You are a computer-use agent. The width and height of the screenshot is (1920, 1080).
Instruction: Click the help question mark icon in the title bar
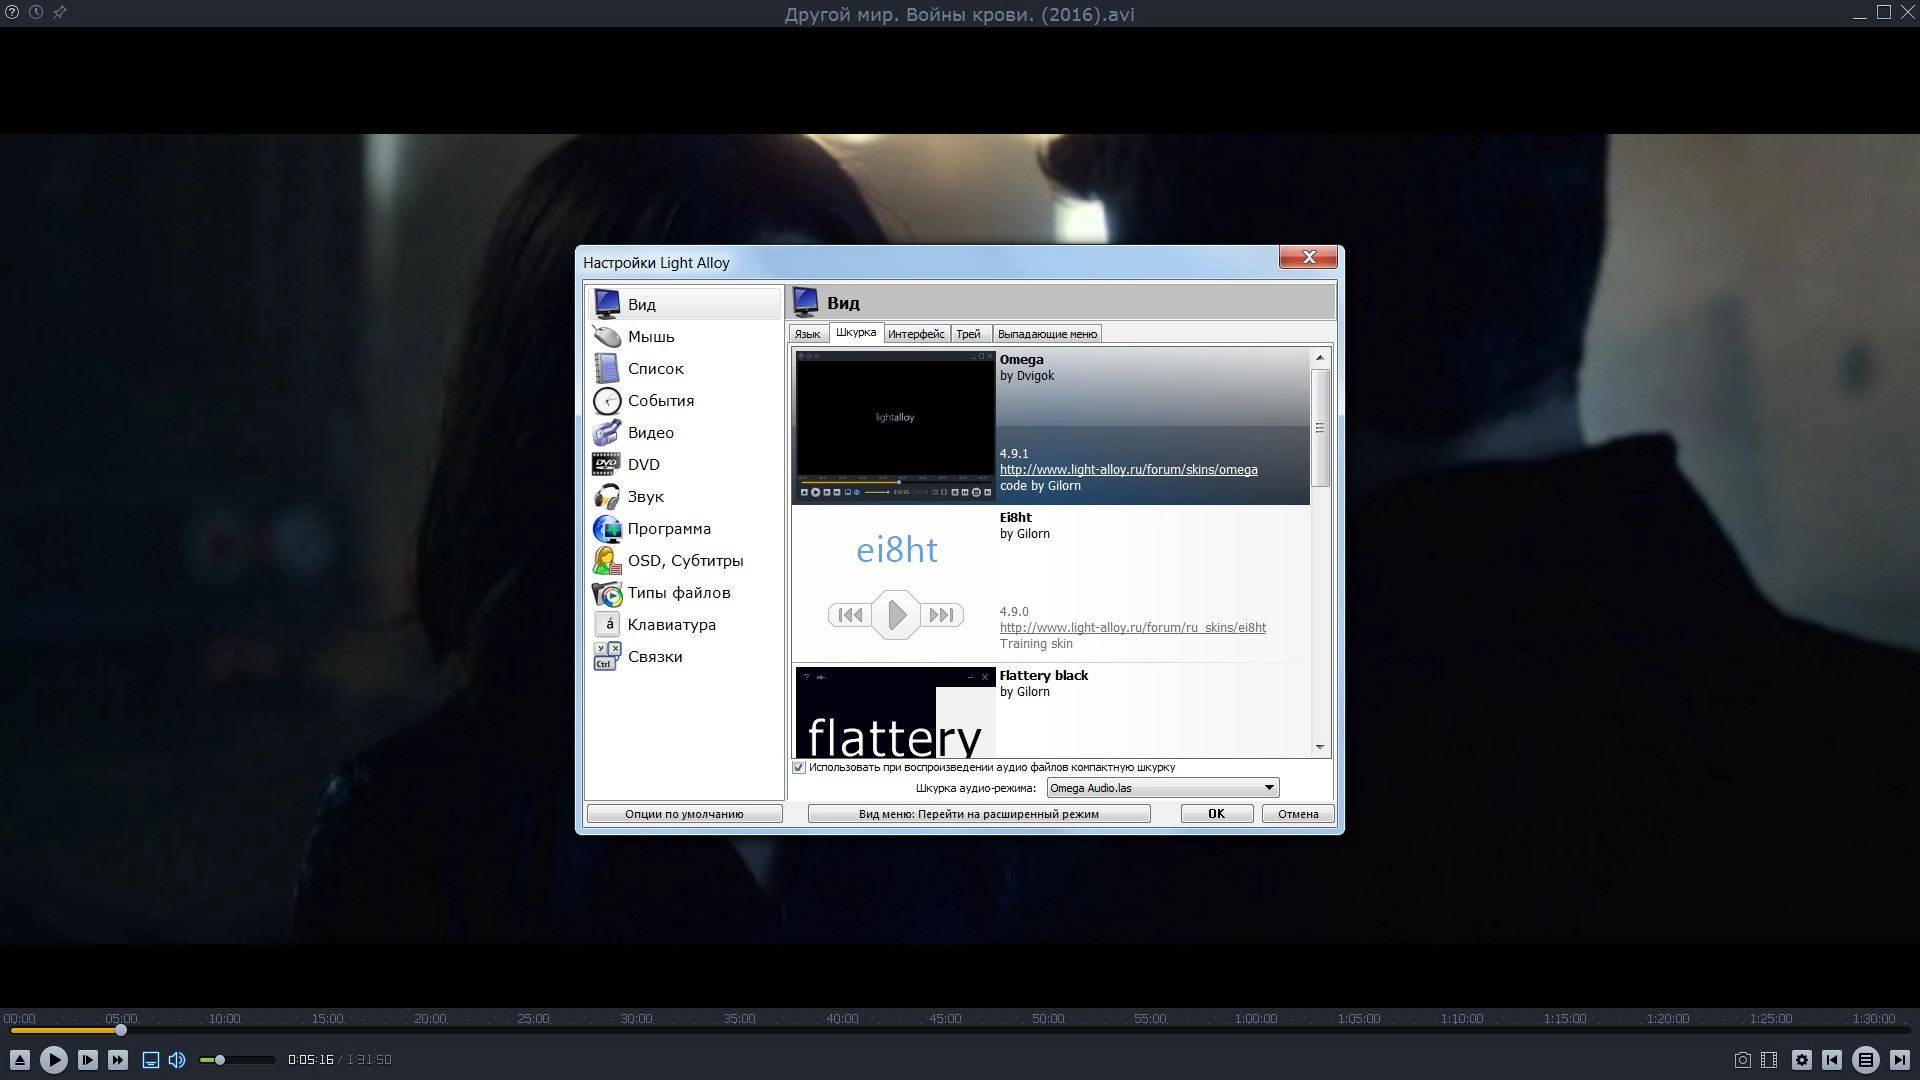coord(12,13)
